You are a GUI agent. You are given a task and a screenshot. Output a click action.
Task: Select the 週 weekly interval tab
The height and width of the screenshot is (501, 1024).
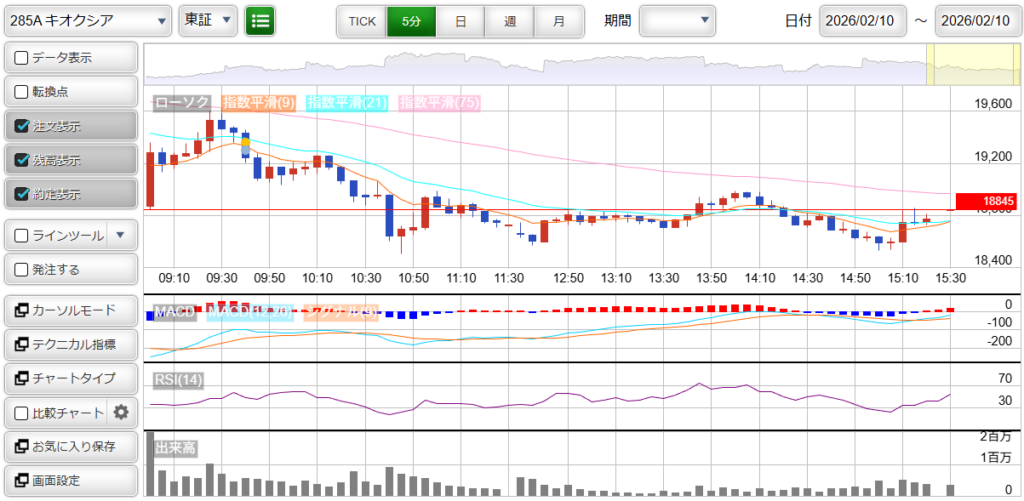pyautogui.click(x=510, y=20)
